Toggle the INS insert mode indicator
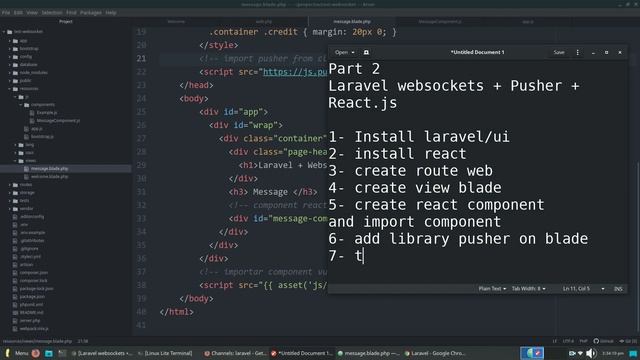This screenshot has height=360, width=640. [618, 289]
